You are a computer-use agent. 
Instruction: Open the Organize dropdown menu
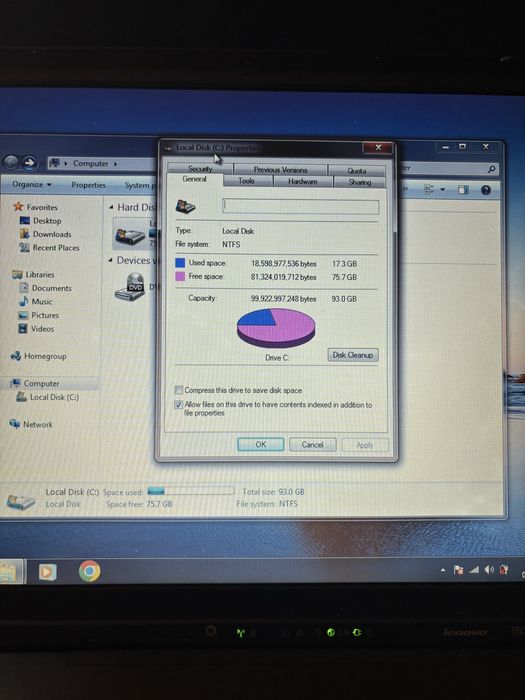pos(32,184)
